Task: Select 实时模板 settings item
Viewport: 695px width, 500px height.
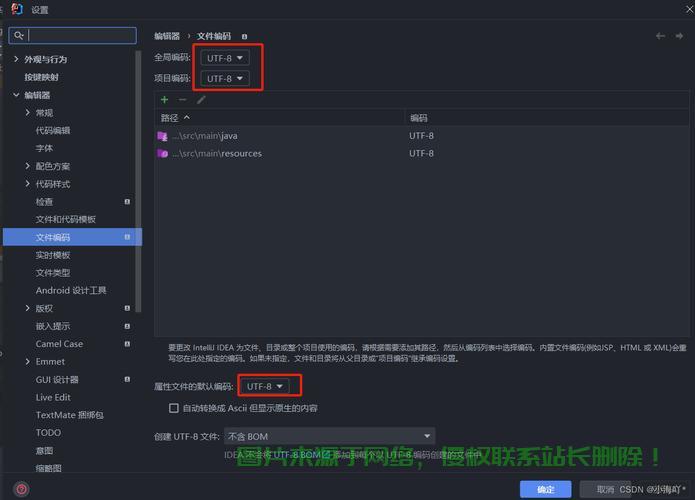Action: pyautogui.click(x=53, y=255)
